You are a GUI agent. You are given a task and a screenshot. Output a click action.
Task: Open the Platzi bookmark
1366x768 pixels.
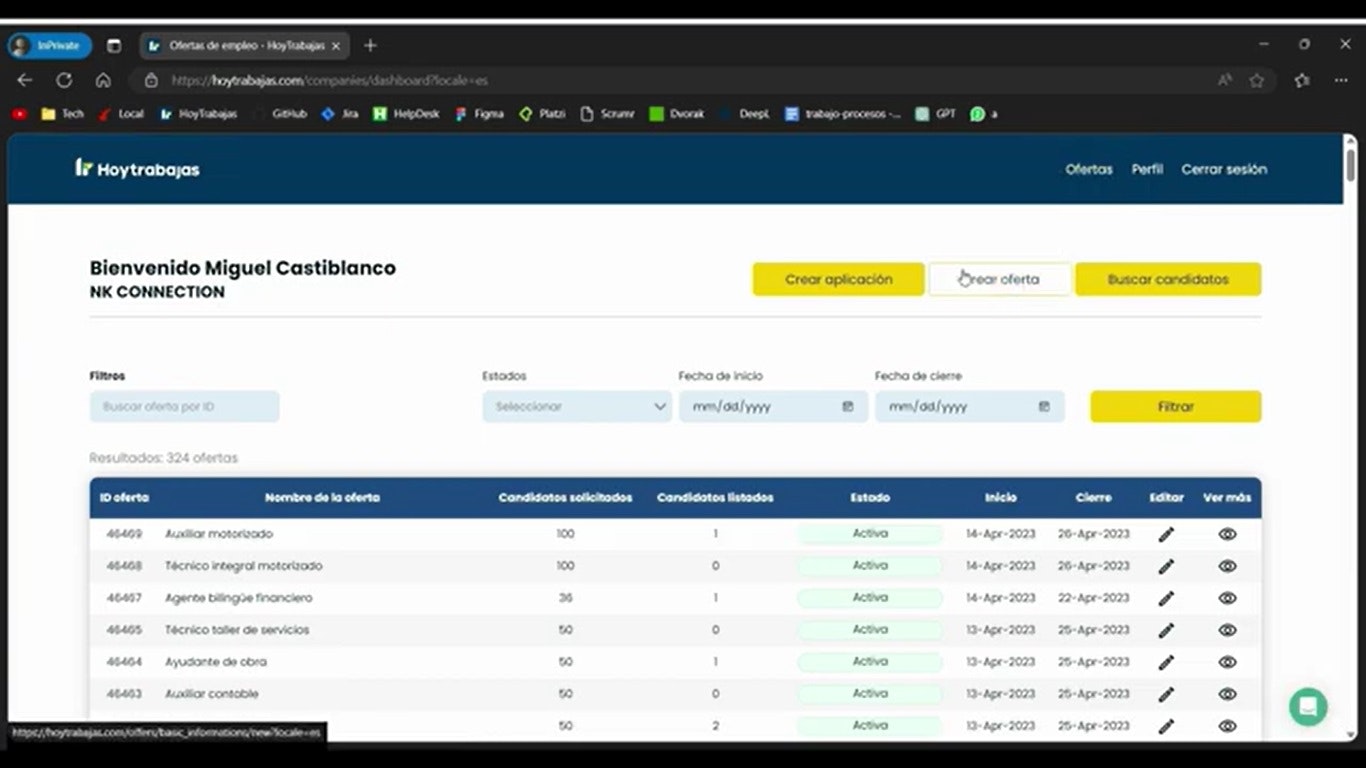[x=542, y=114]
